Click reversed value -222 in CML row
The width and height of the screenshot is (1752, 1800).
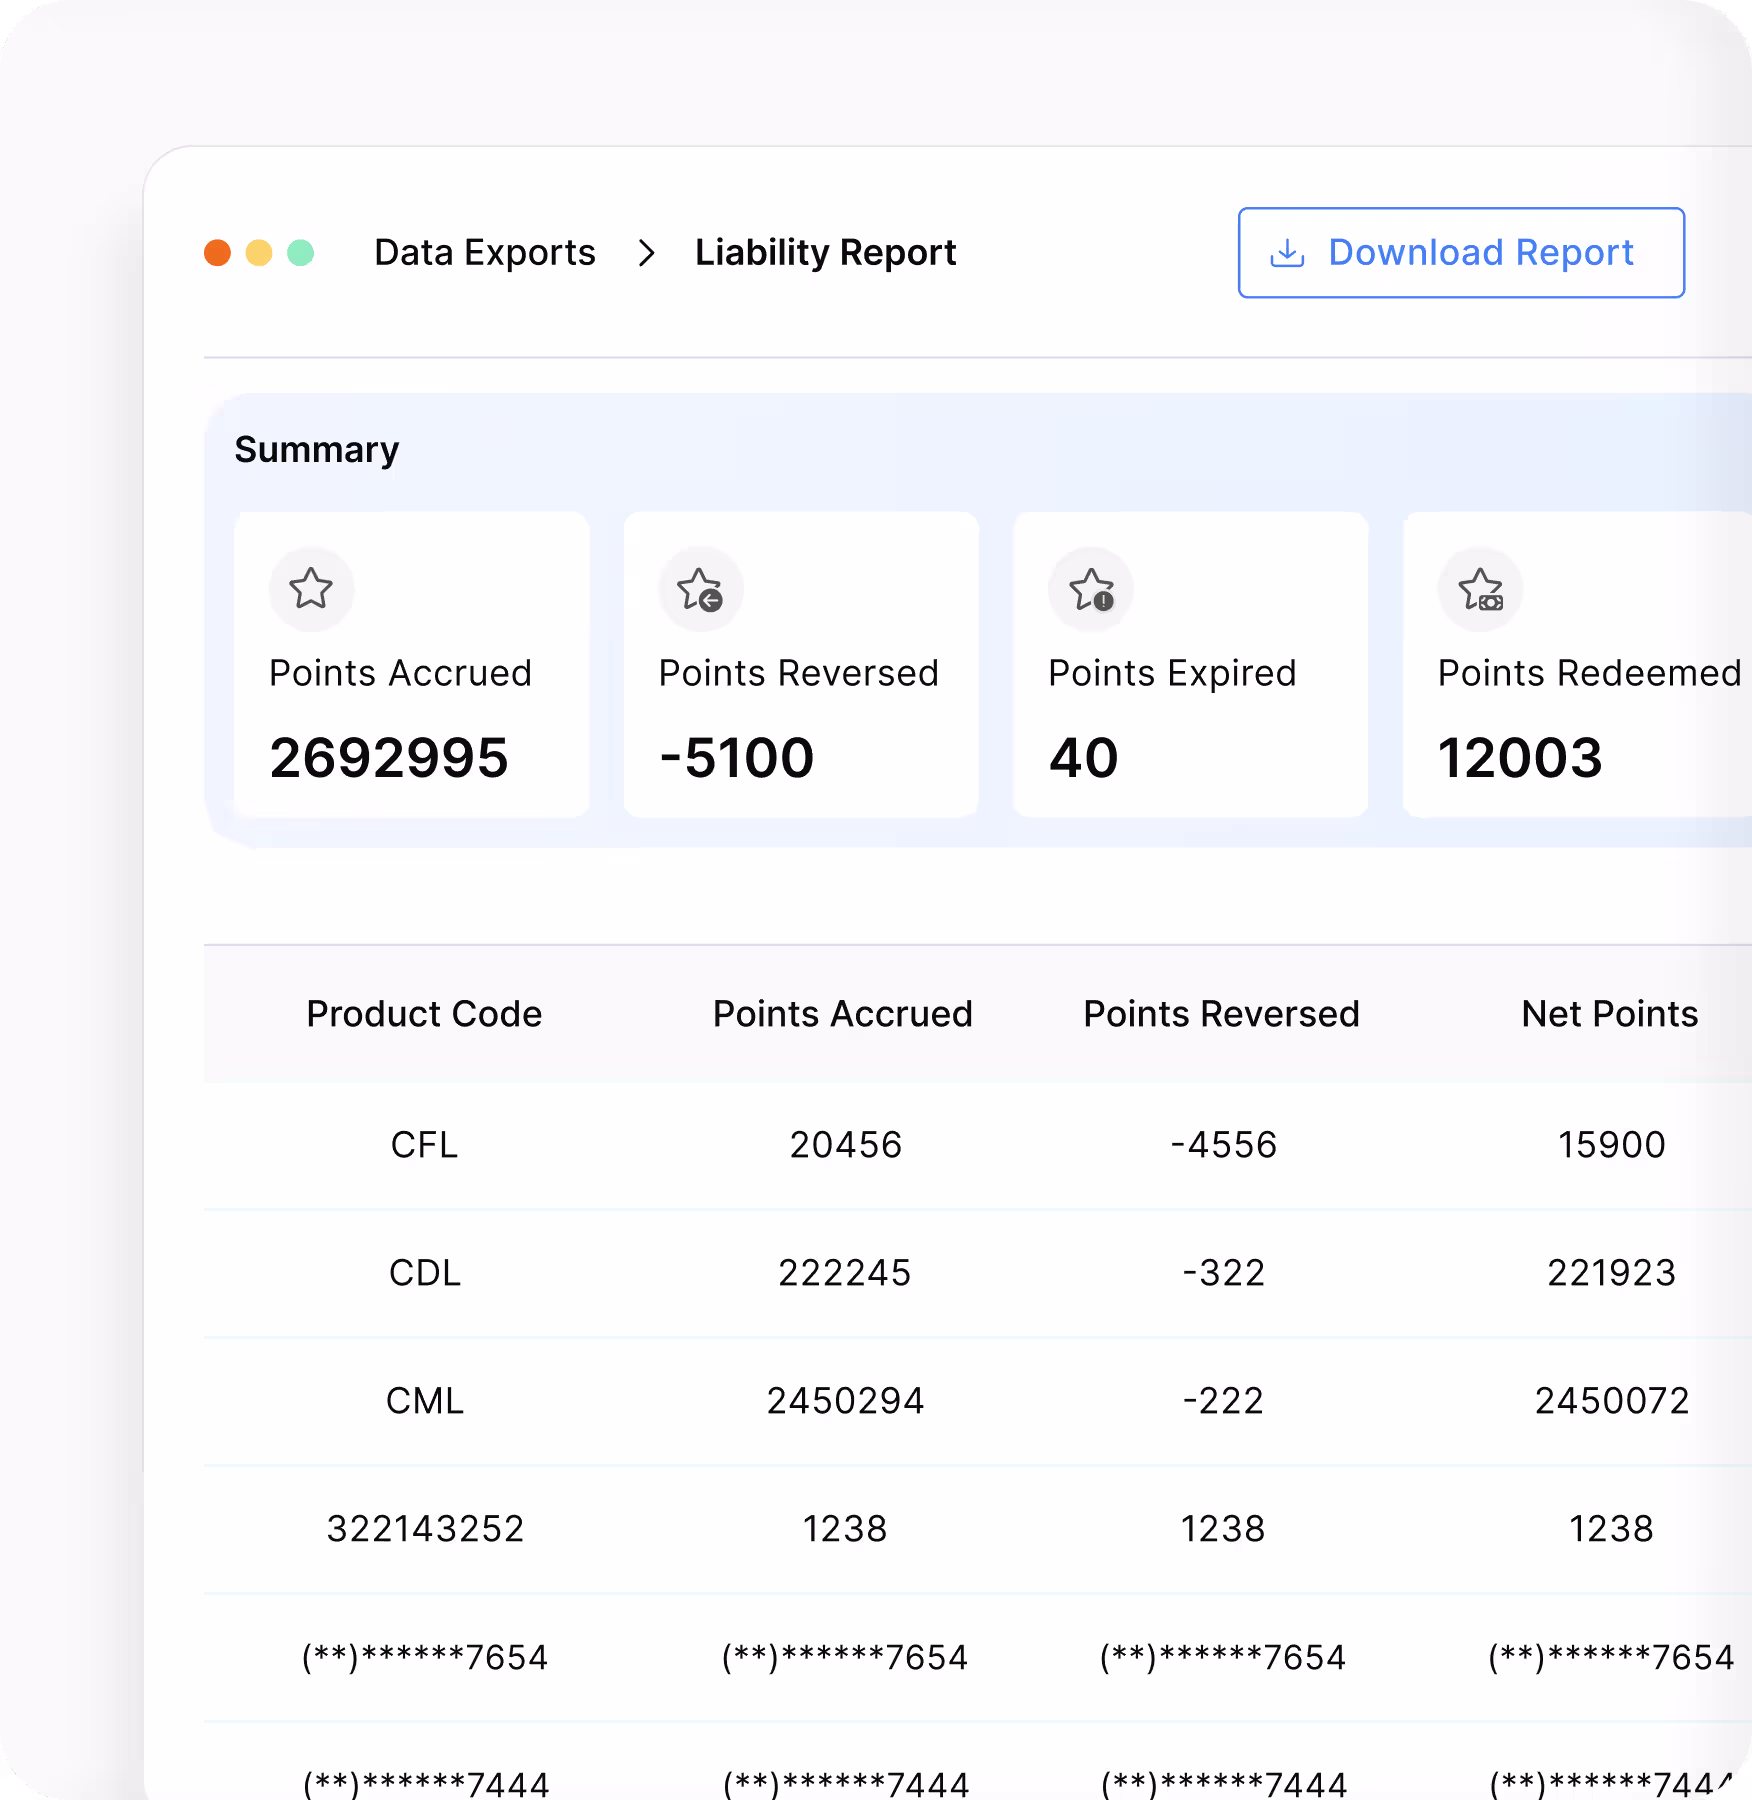(x=1224, y=1401)
